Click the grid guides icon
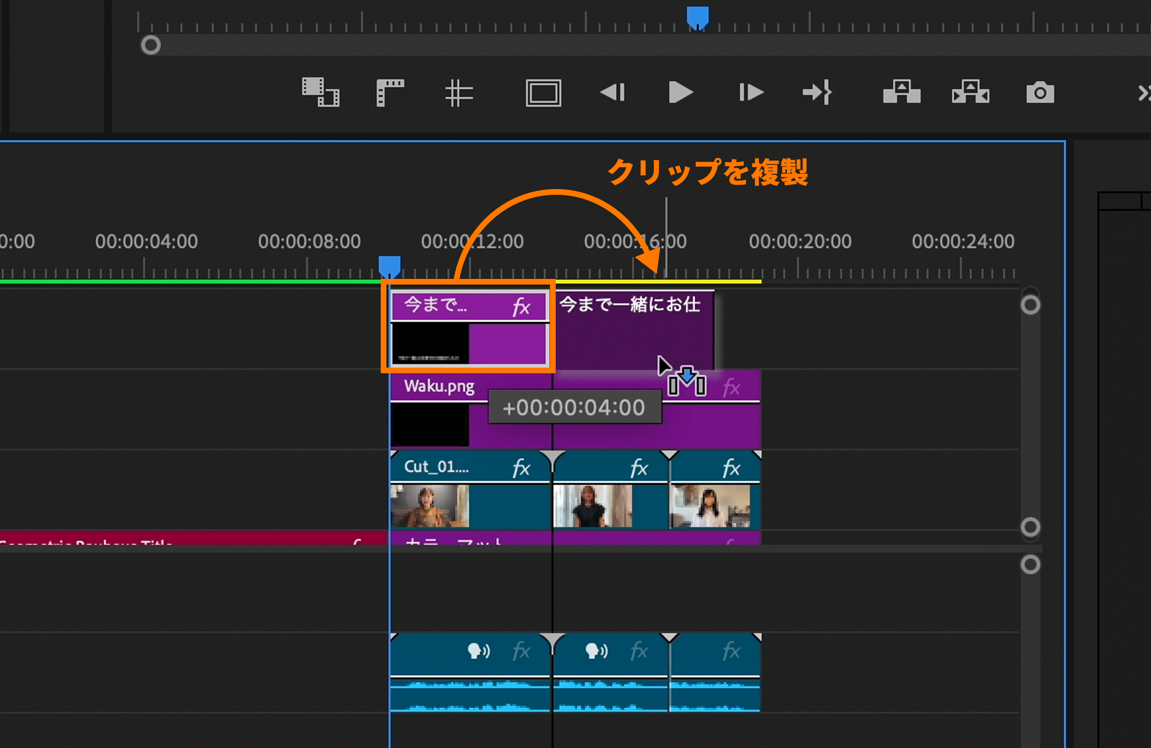The height and width of the screenshot is (748, 1151). (459, 93)
